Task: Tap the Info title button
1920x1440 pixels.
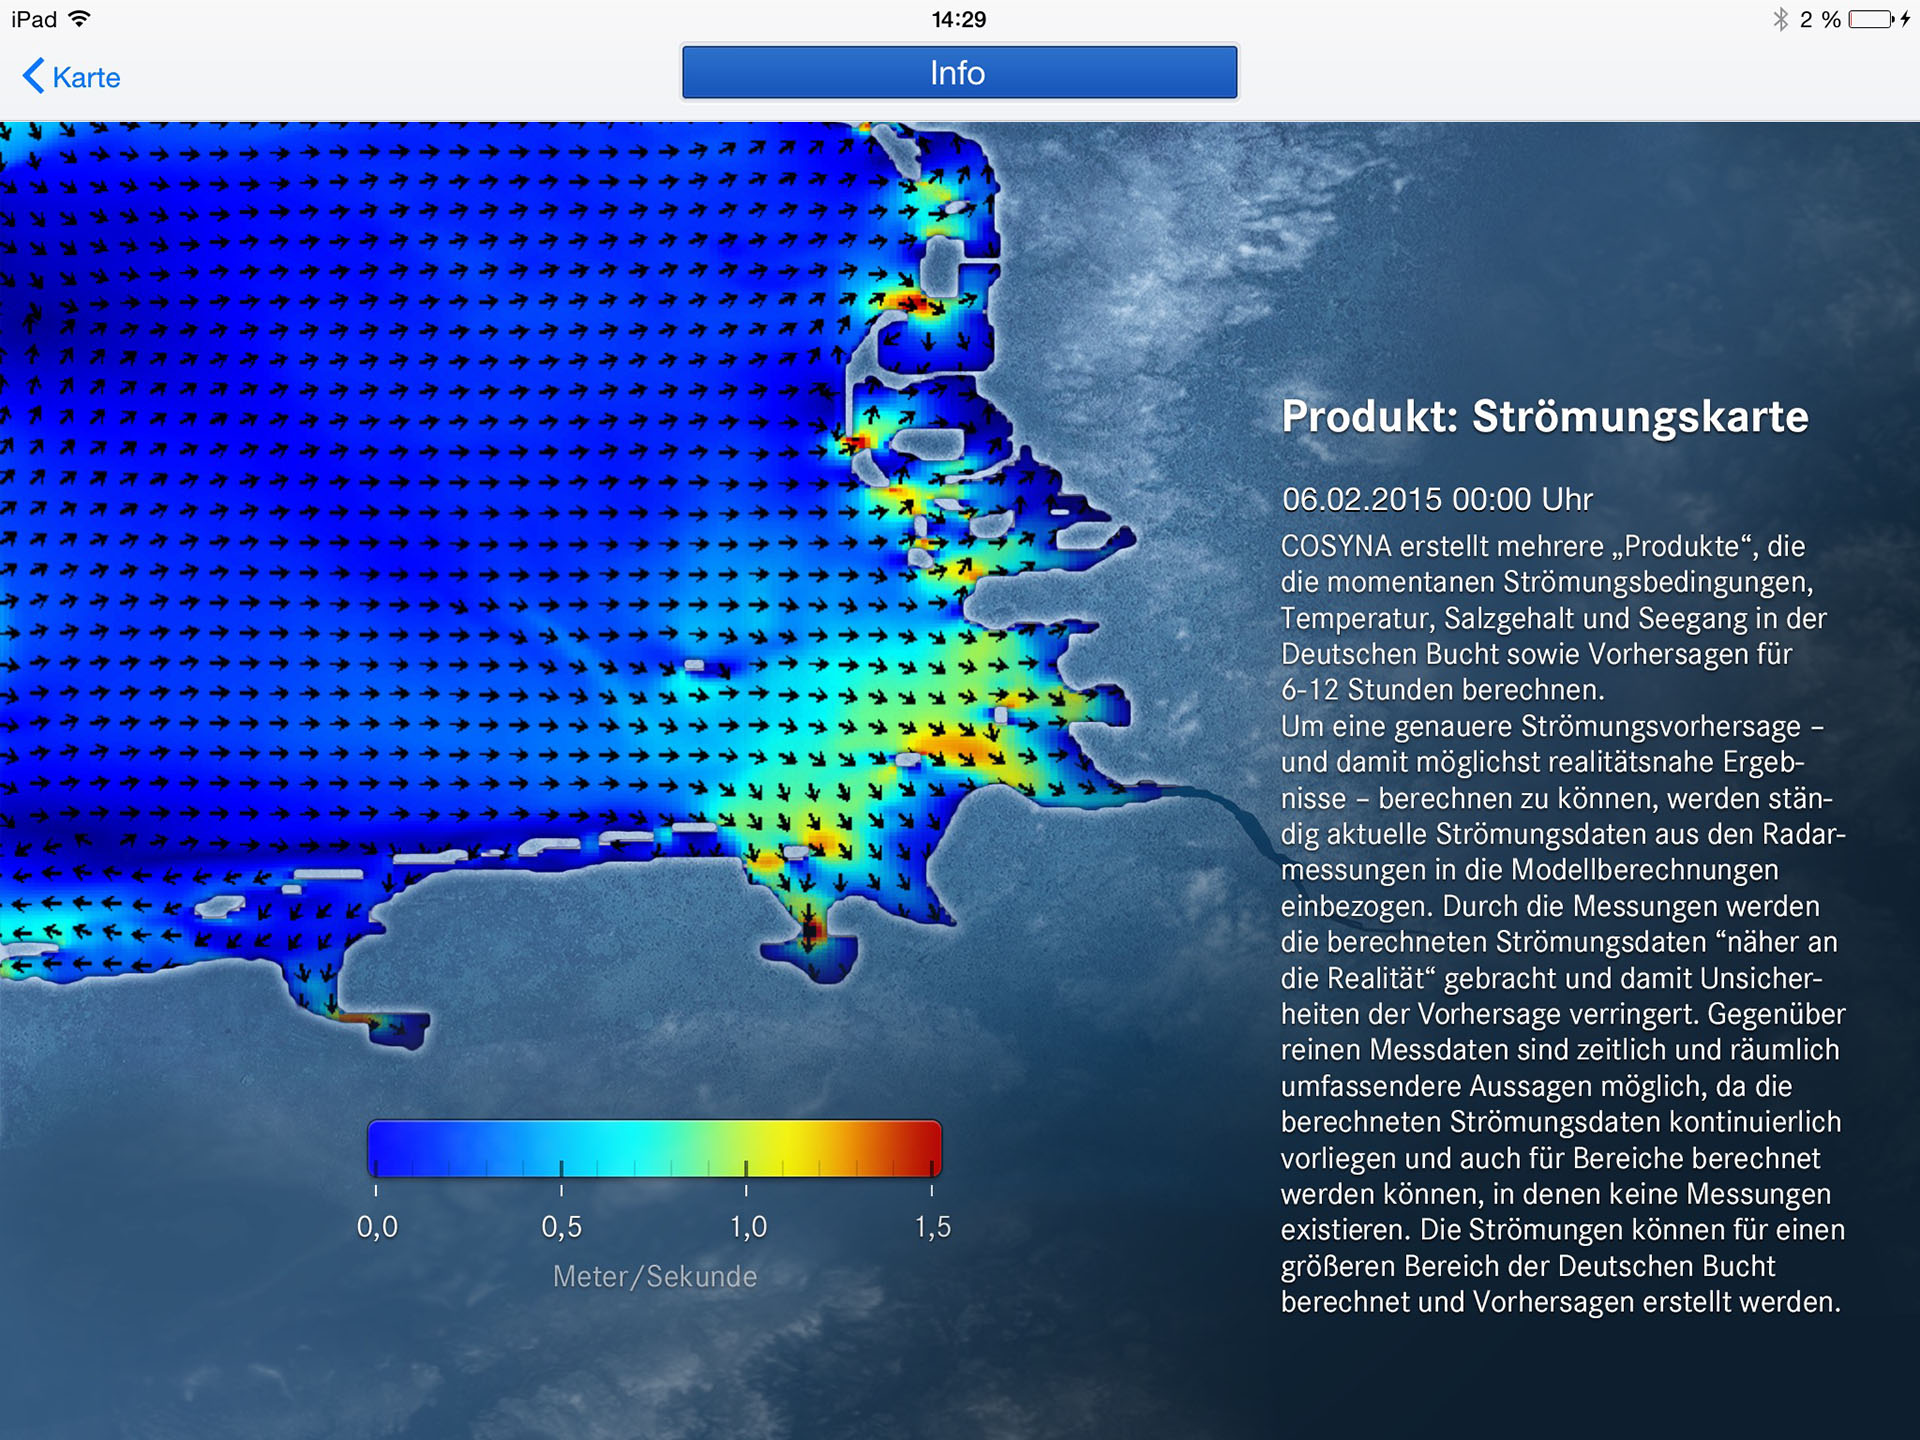Action: pos(959,73)
